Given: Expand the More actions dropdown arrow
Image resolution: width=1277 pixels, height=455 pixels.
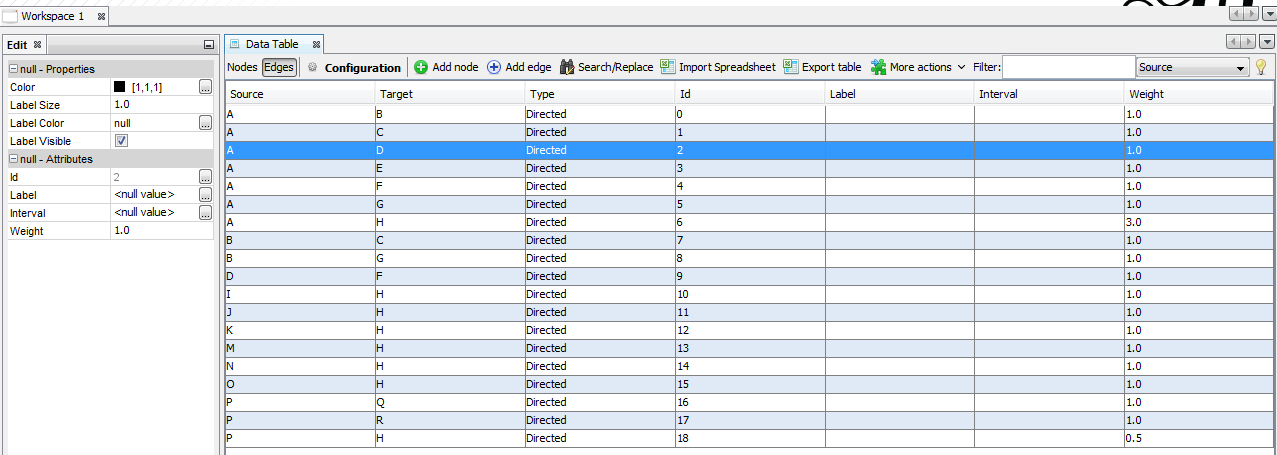Looking at the screenshot, I should [961, 68].
